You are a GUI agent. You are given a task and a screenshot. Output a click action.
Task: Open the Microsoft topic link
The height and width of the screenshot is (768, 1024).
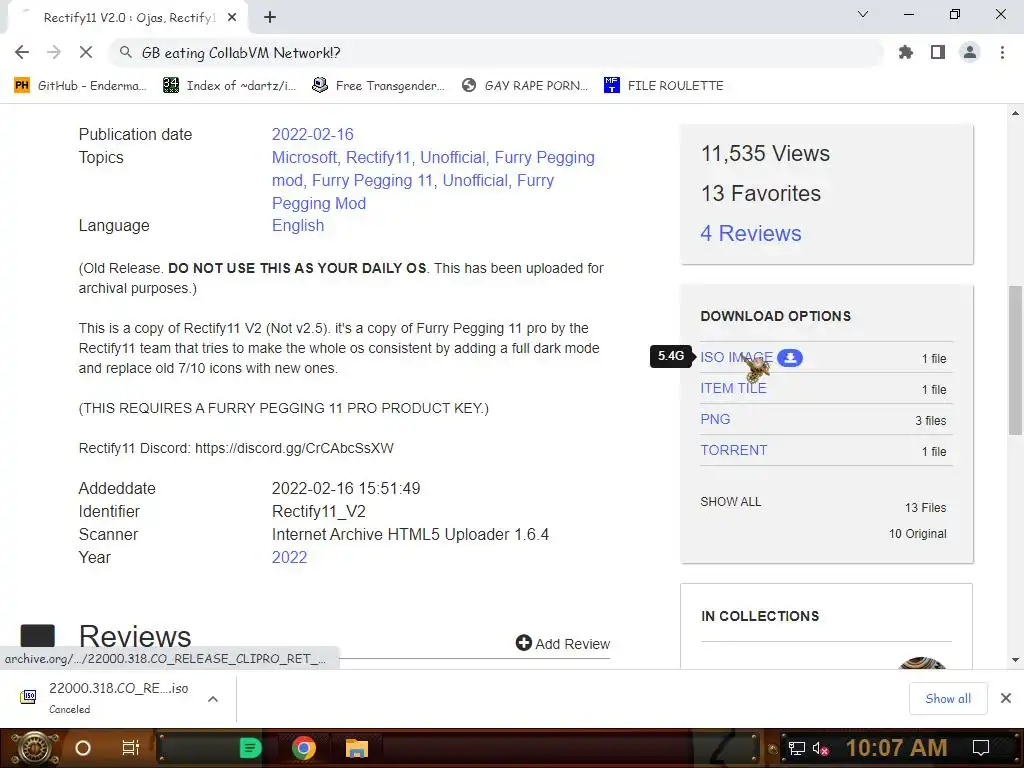[304, 157]
